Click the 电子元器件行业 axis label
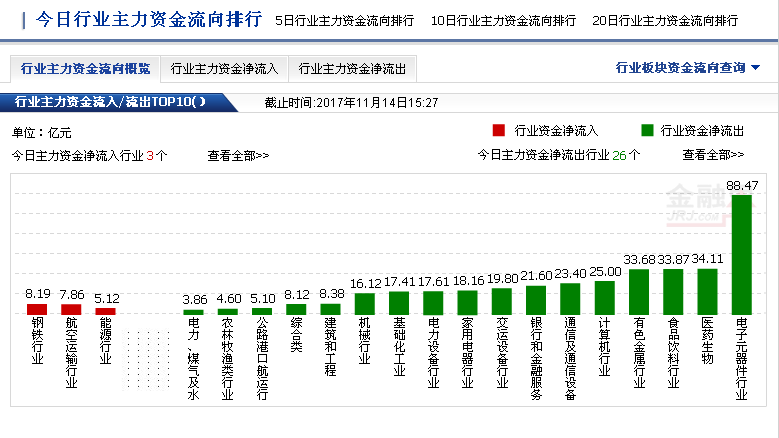Screen dimensions: 779x438 (x=741, y=359)
